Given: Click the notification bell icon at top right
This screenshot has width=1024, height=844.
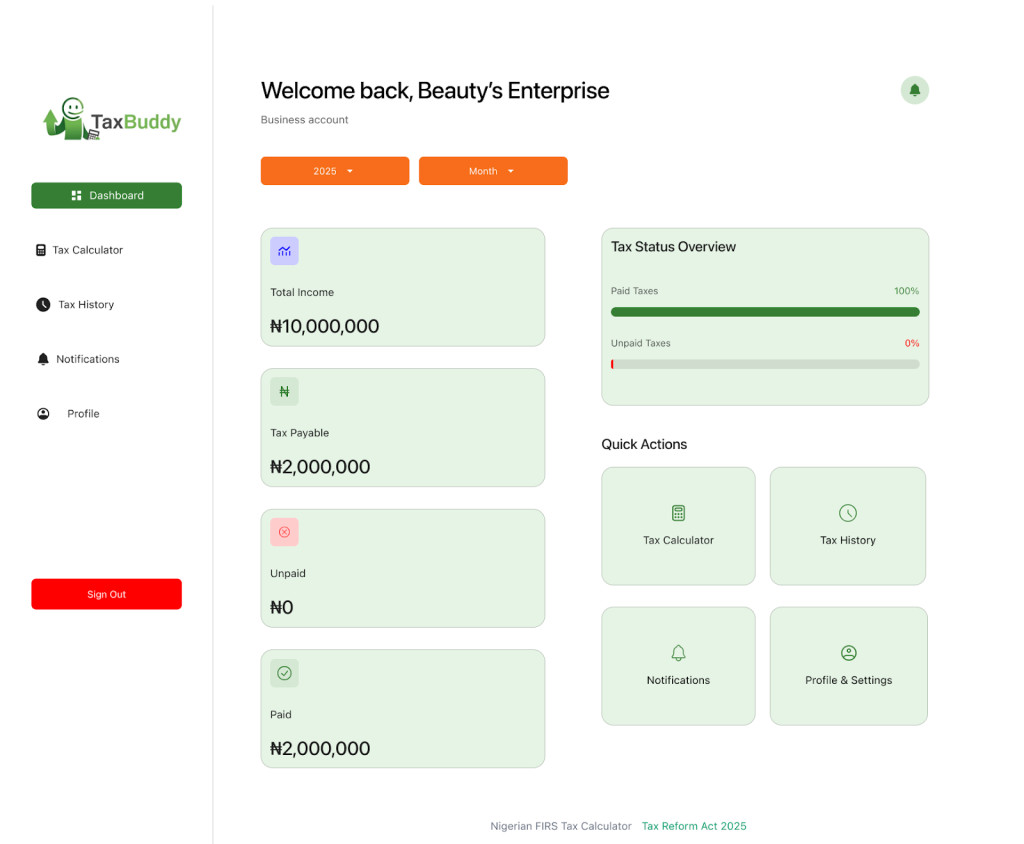Looking at the screenshot, I should coord(914,90).
